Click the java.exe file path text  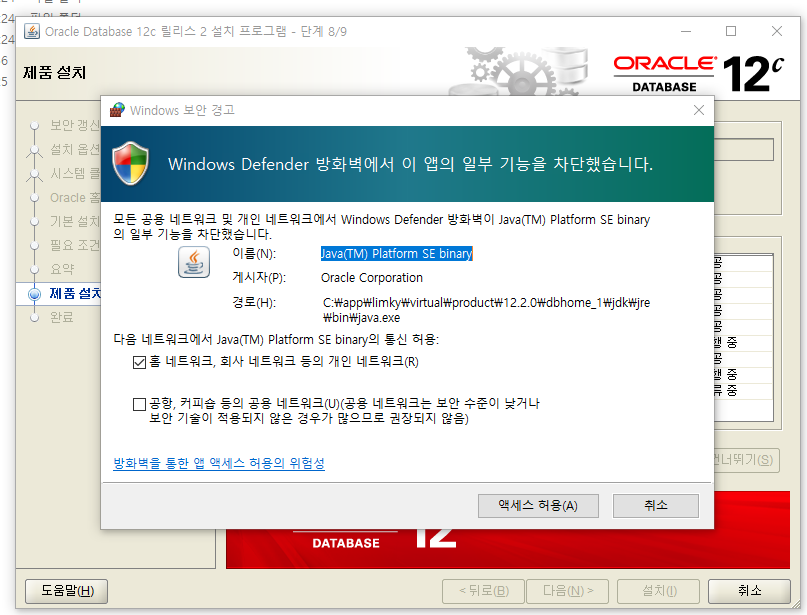point(486,310)
